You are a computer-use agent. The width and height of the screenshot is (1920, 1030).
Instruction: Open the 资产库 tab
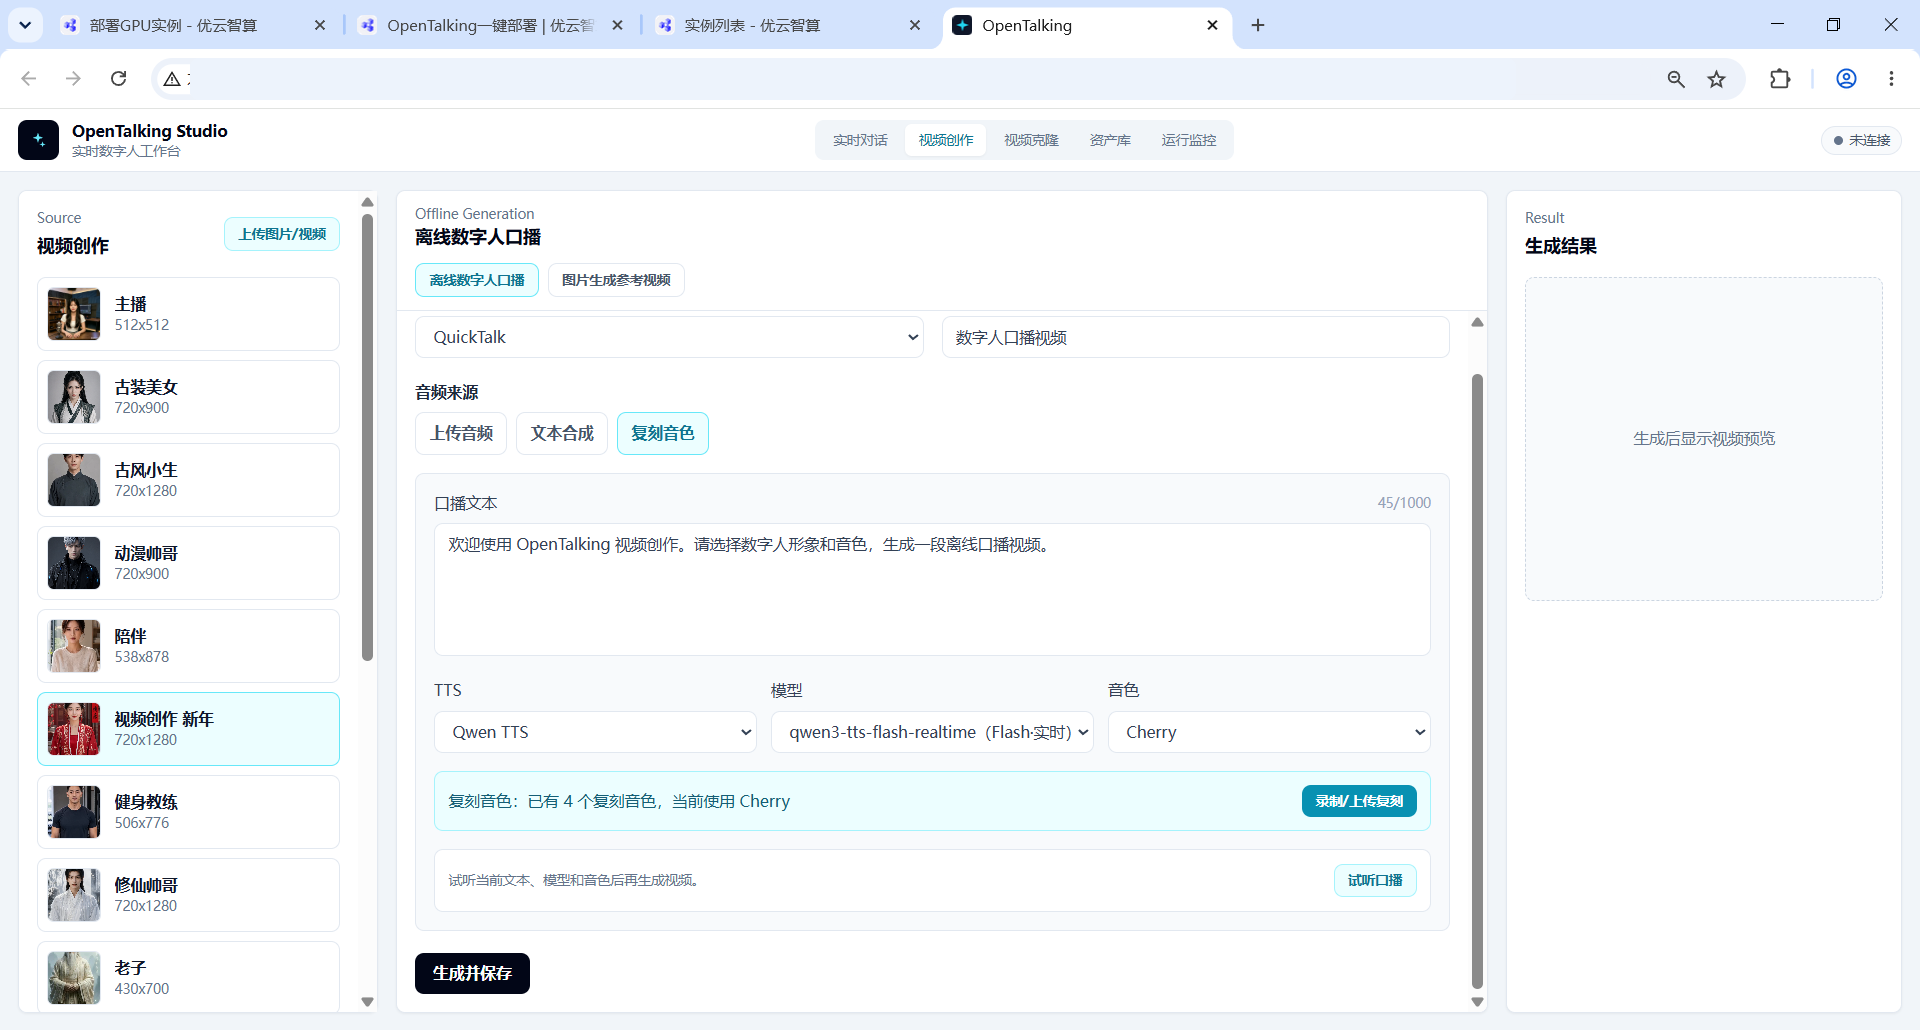coord(1110,140)
